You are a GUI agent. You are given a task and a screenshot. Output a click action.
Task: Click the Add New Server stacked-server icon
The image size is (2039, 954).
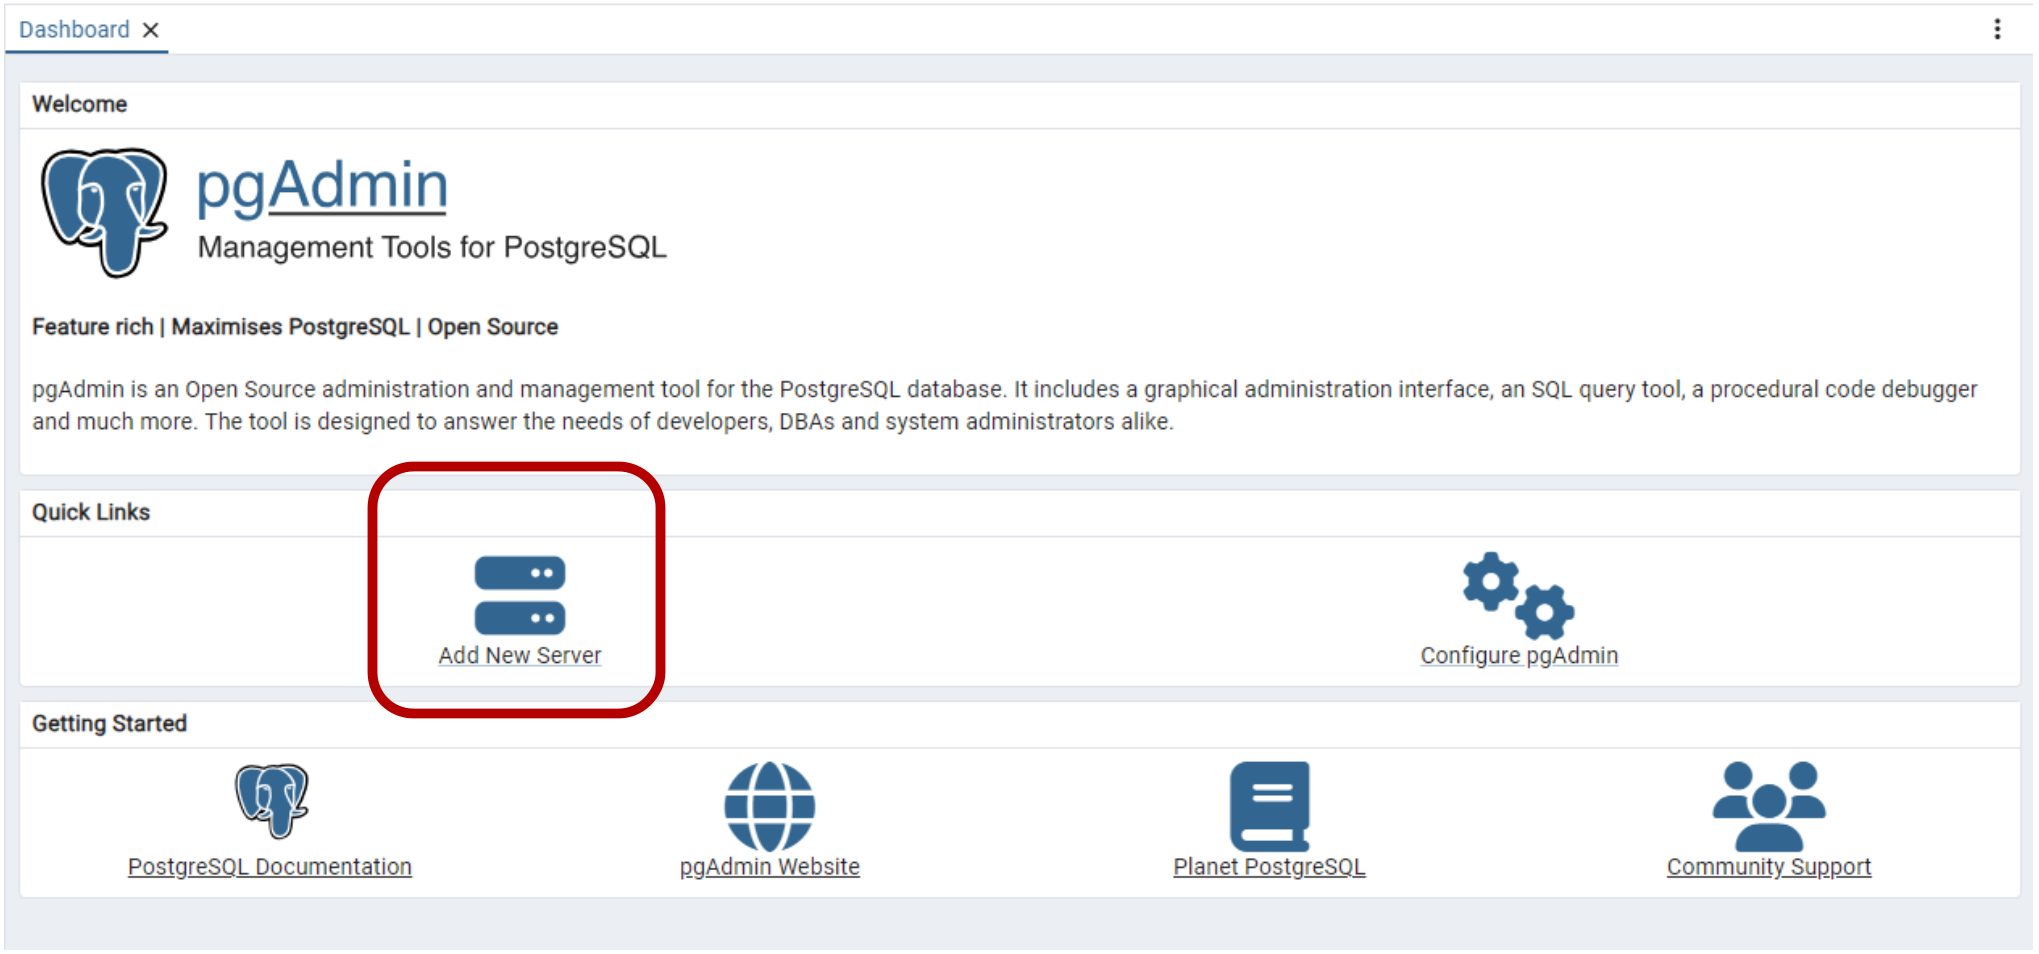click(x=520, y=596)
